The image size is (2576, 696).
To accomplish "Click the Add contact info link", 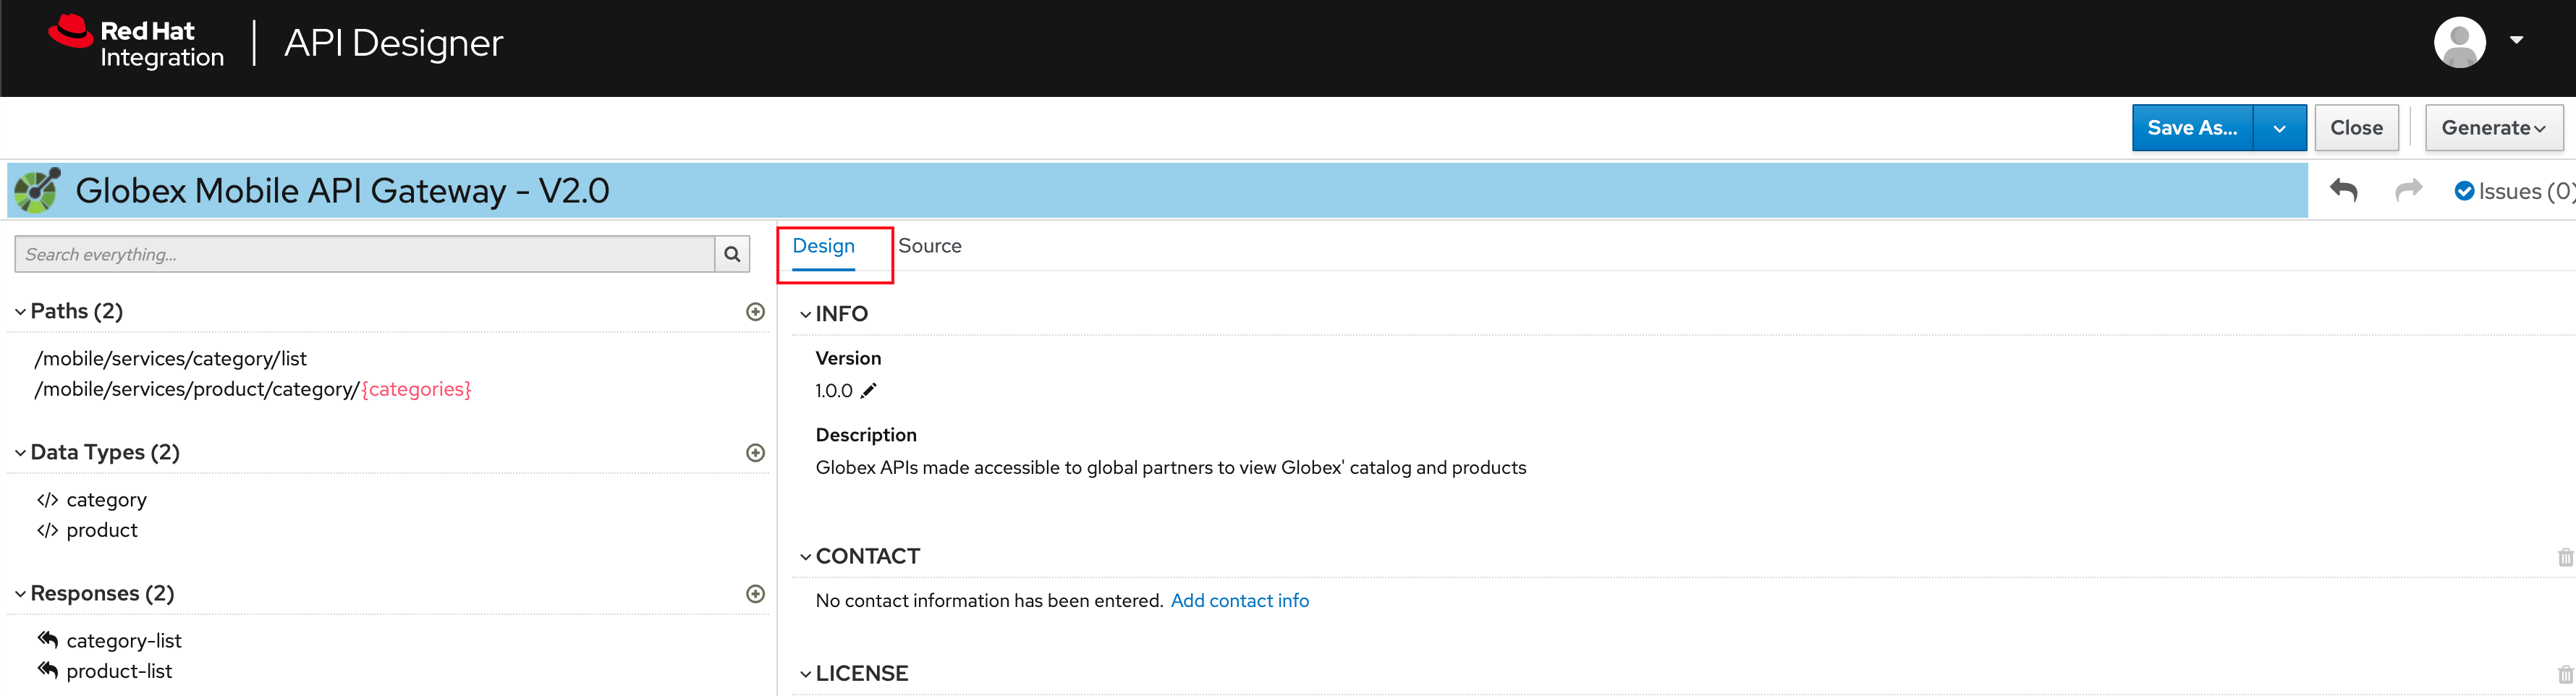I will click(x=1239, y=601).
